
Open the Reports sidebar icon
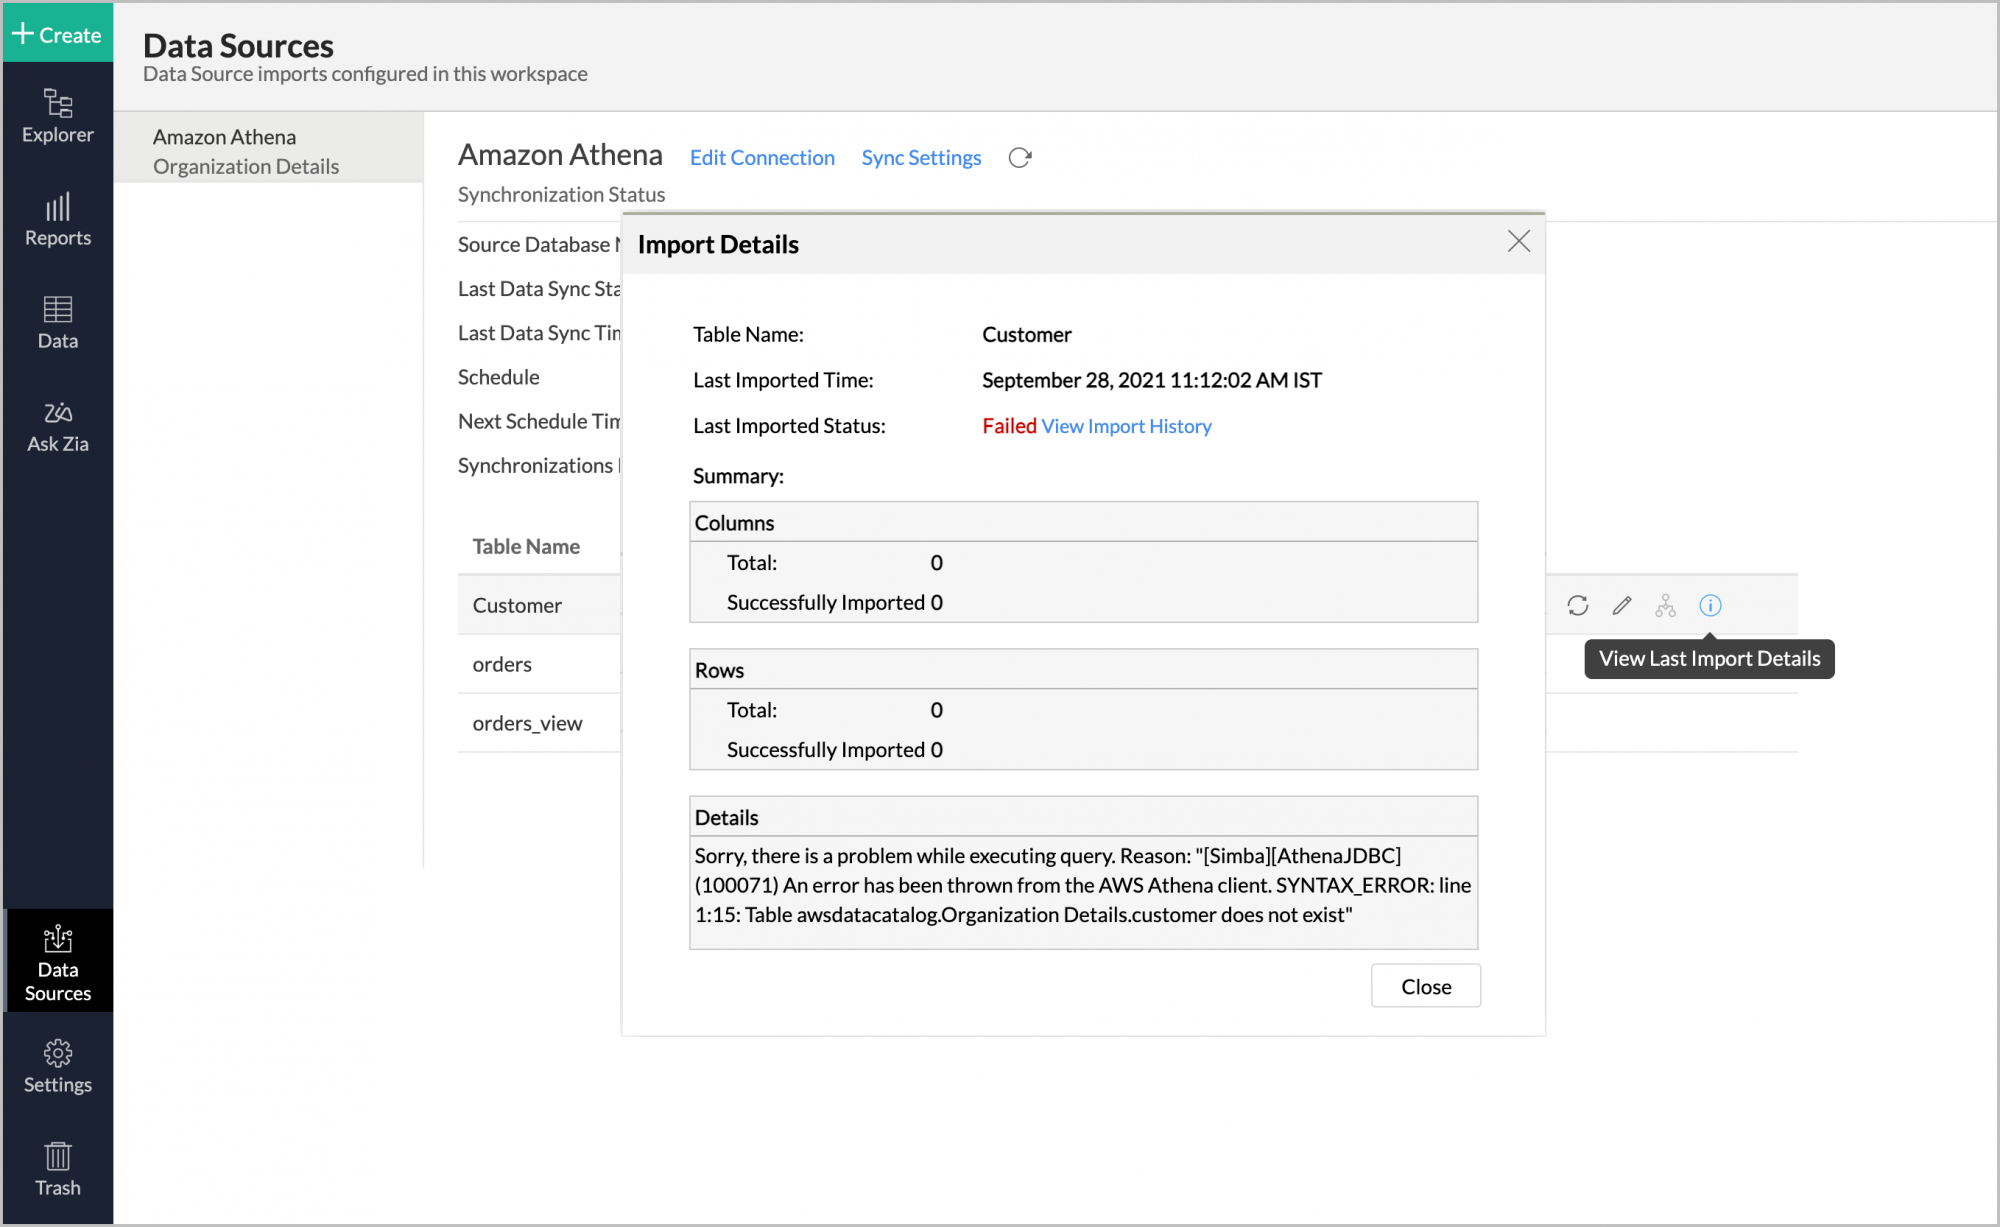tap(57, 220)
